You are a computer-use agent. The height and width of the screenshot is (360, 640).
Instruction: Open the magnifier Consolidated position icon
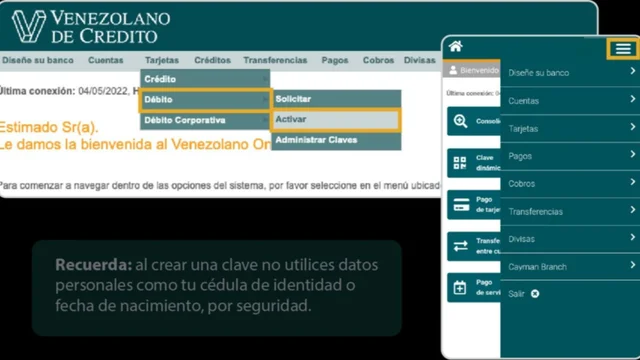[x=460, y=121]
